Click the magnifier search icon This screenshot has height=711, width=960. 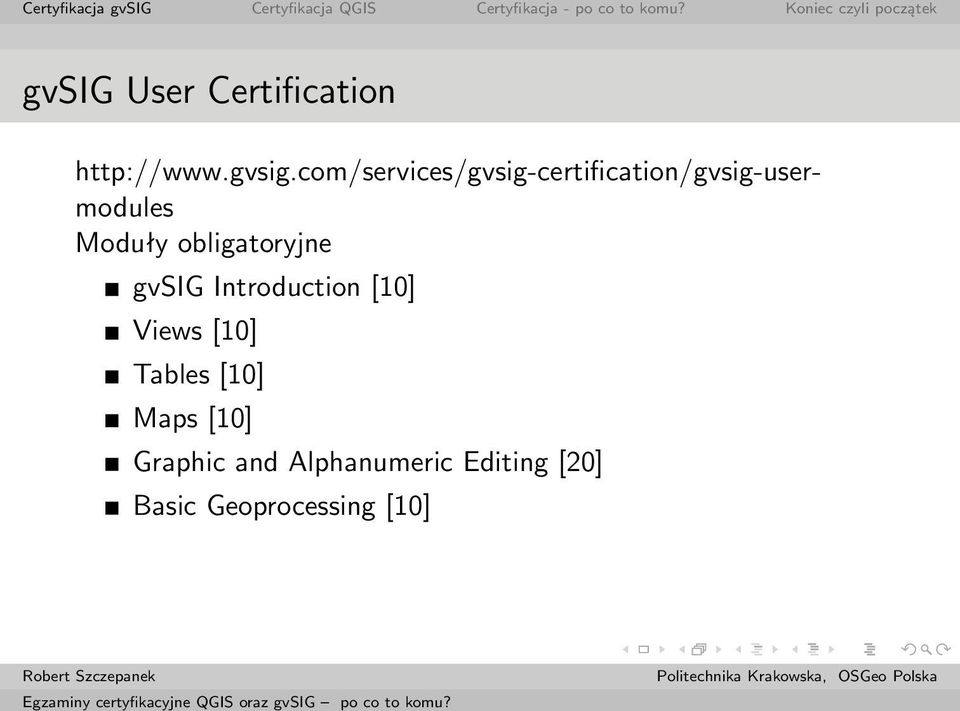tap(926, 649)
